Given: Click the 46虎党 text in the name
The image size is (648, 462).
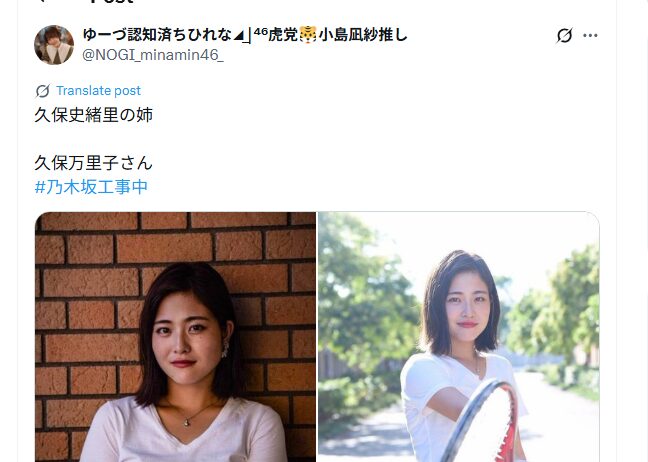Looking at the screenshot, I should (x=275, y=35).
